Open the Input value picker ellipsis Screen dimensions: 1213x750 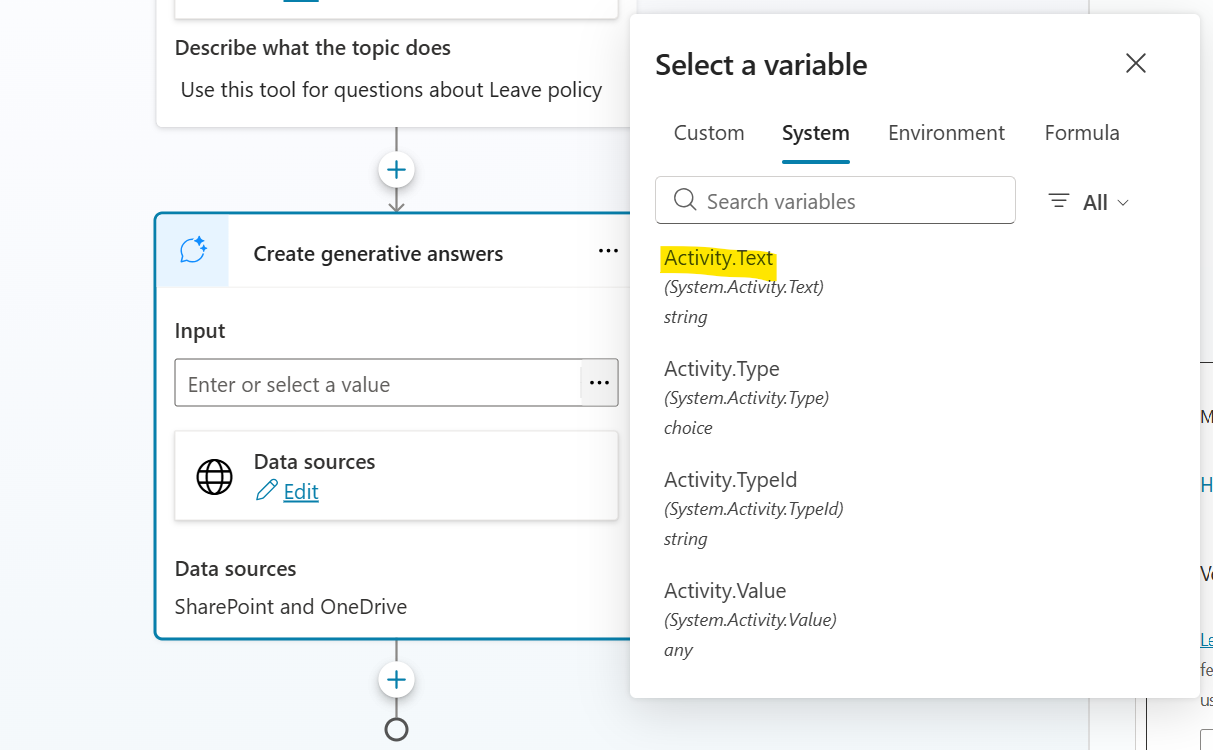[599, 382]
